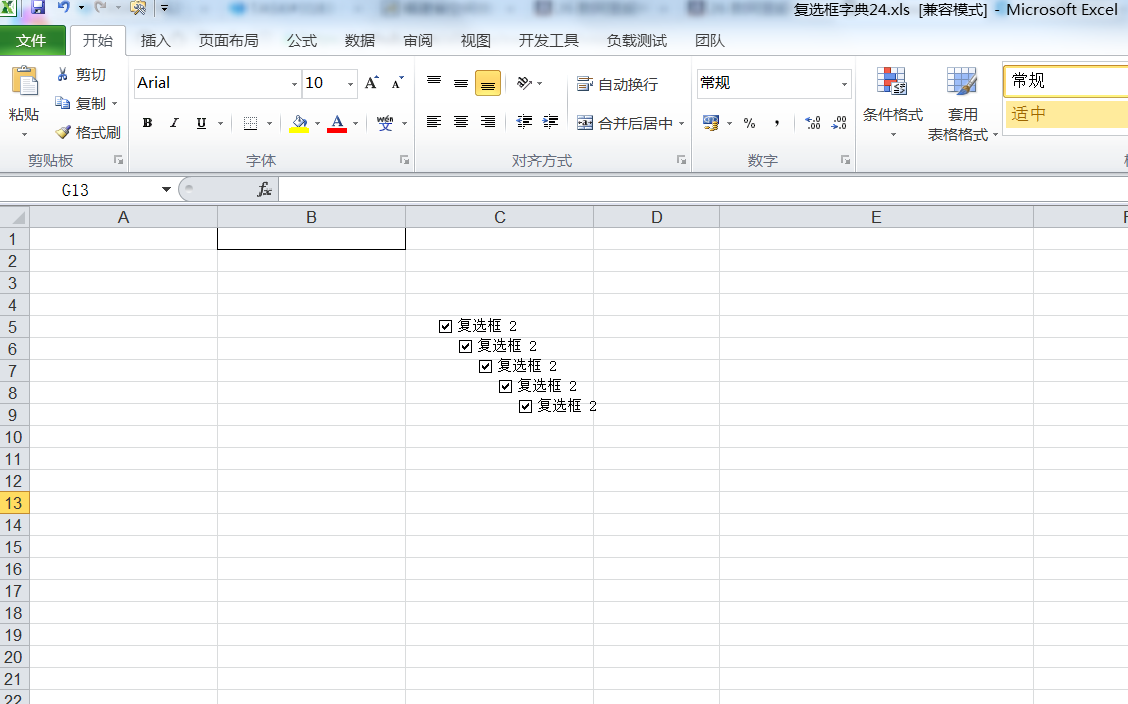Apply the red font color A
Viewport: 1128px width, 704px height.
(337, 123)
